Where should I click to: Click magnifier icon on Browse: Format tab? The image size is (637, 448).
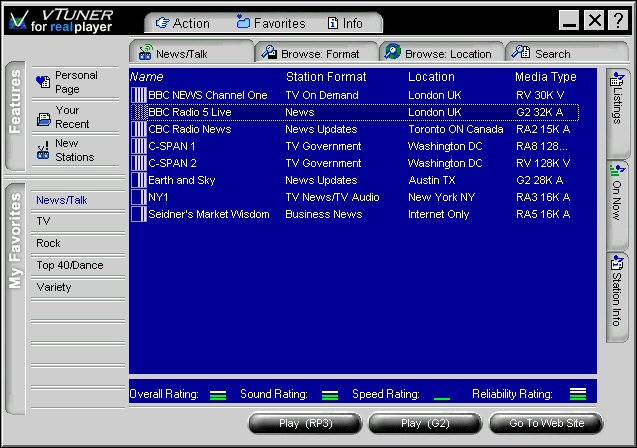pyautogui.click(x=269, y=52)
